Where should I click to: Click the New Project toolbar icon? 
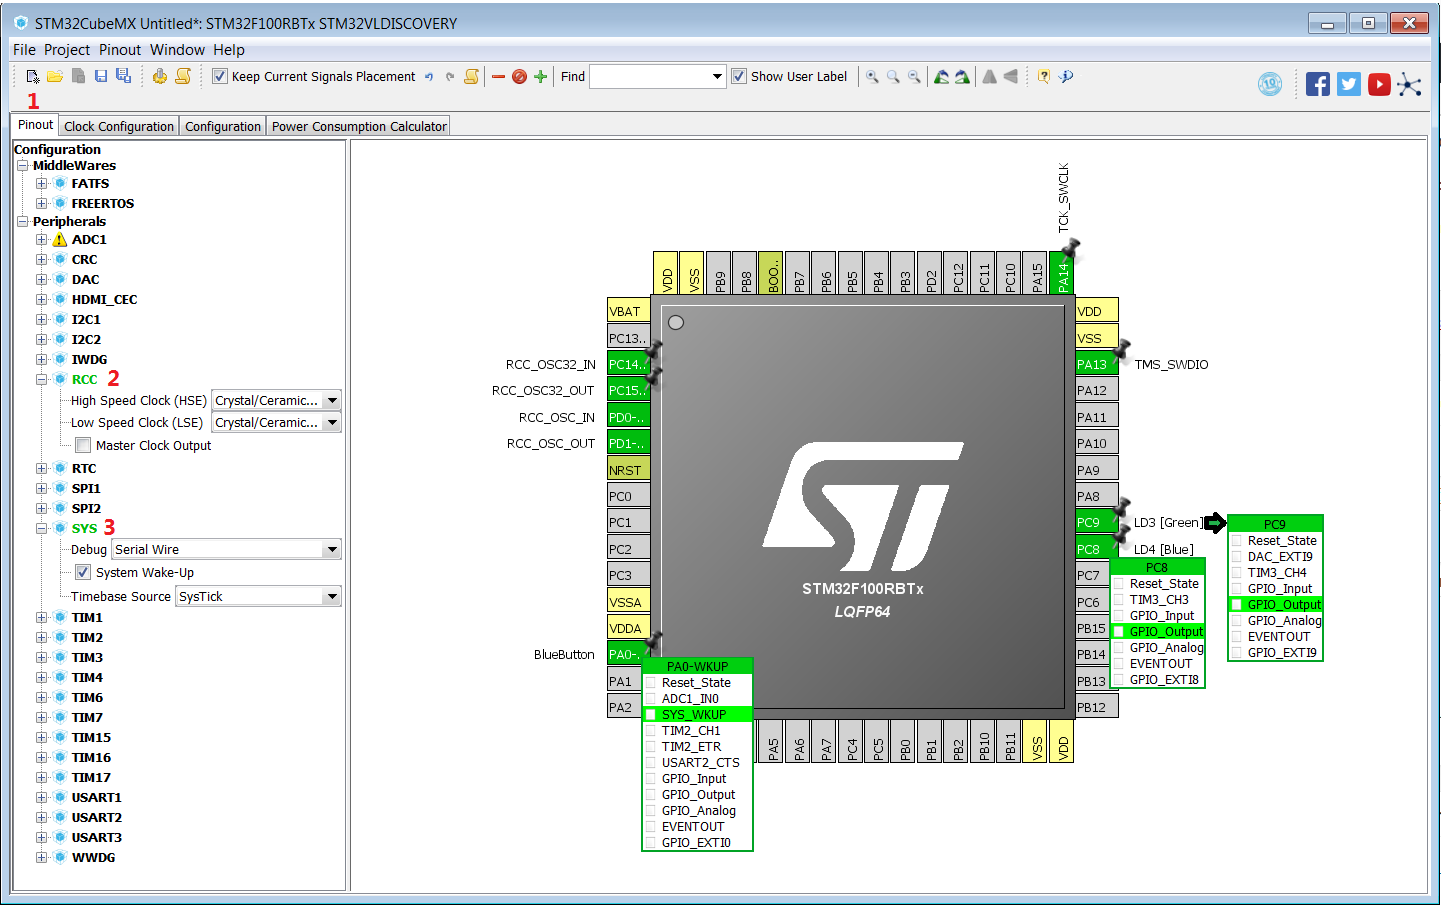tap(32, 76)
